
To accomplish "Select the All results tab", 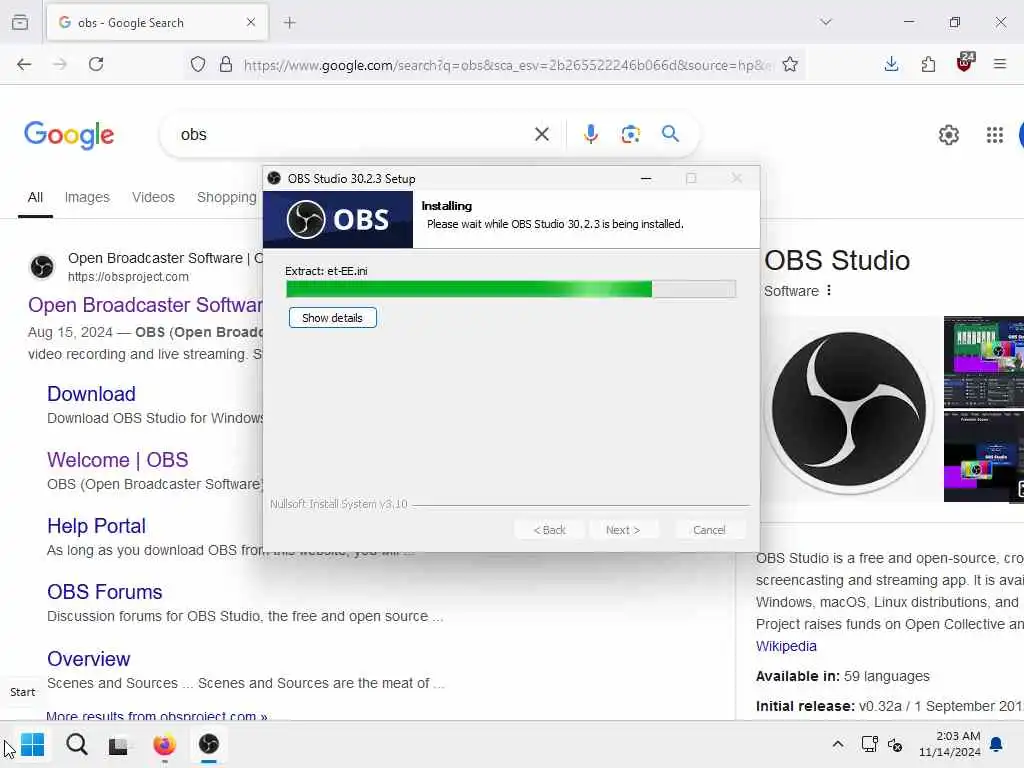I will tap(35, 197).
